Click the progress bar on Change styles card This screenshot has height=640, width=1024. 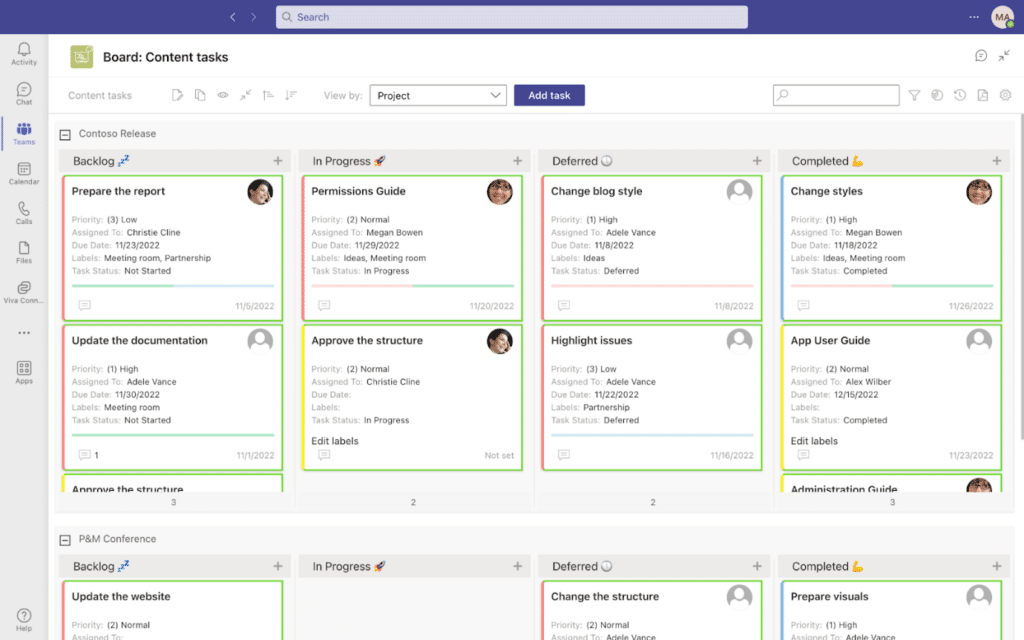coord(892,285)
